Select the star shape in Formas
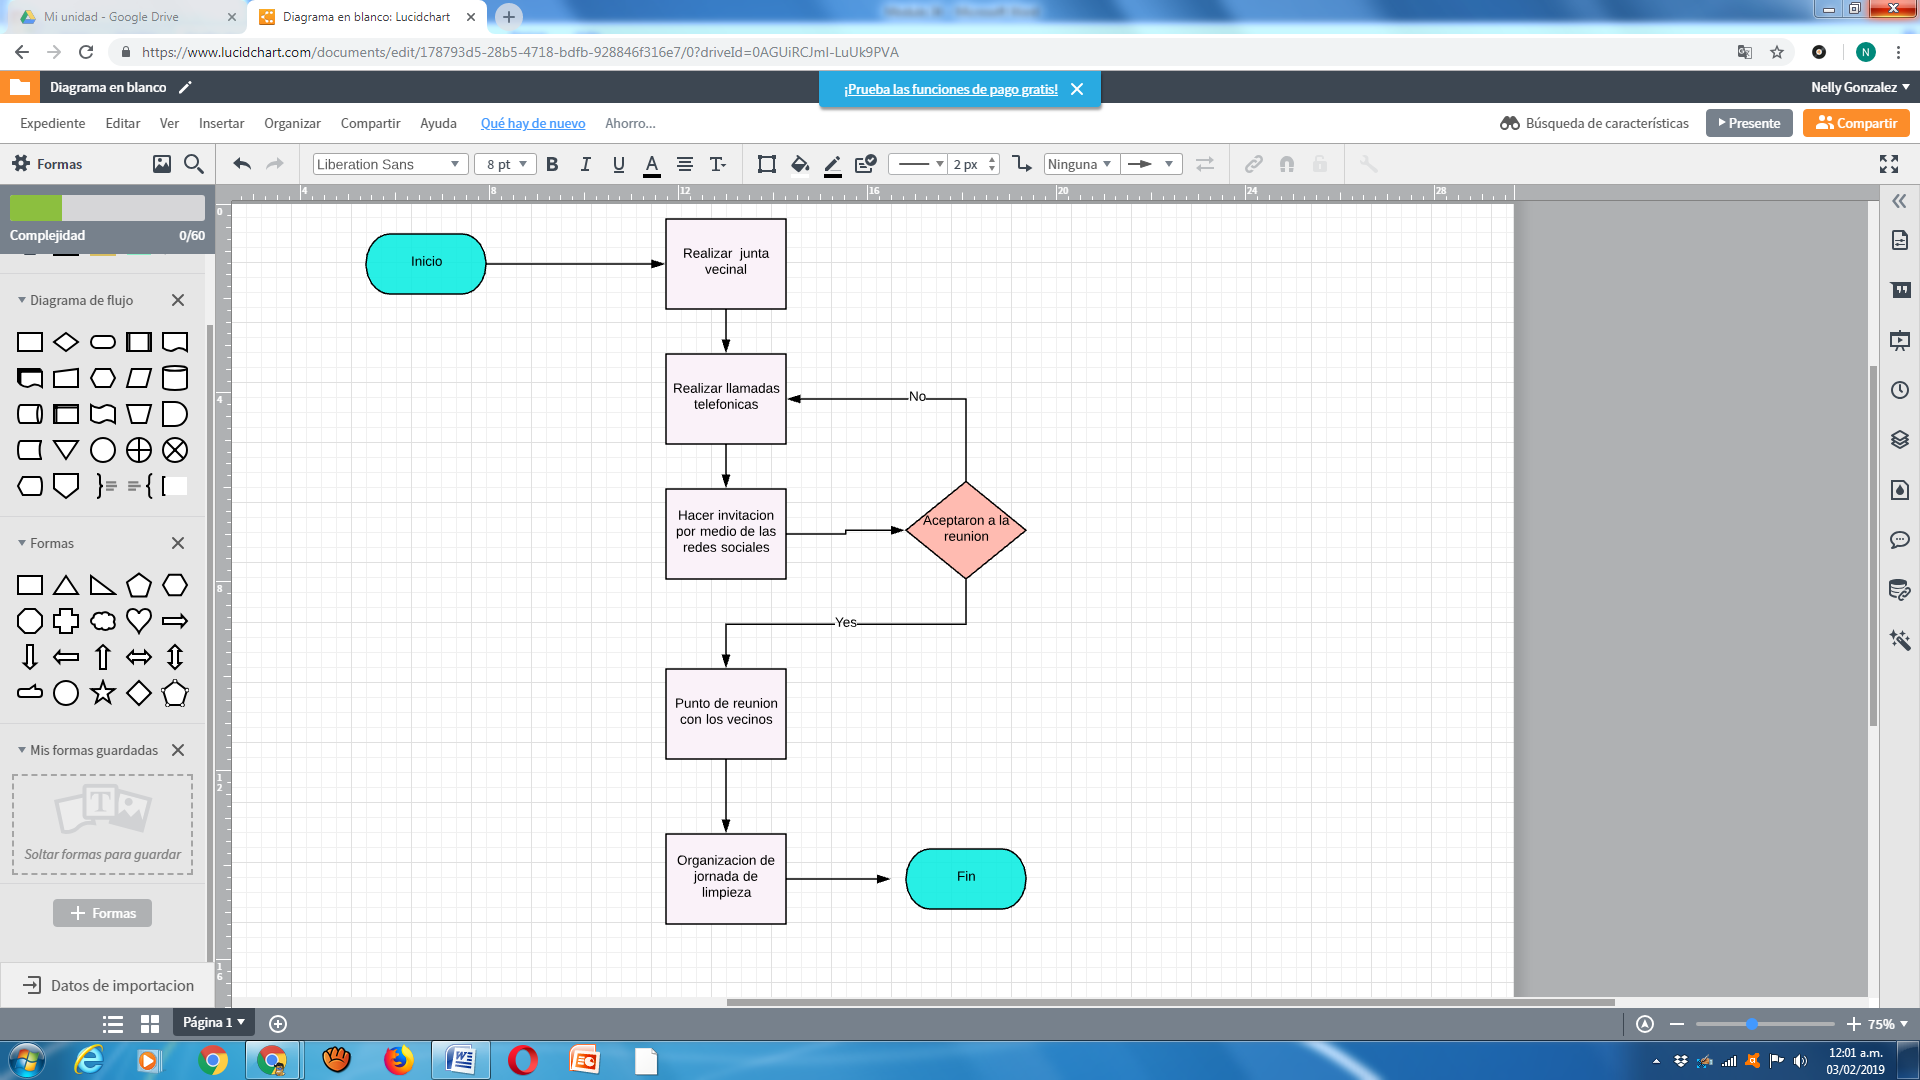Viewport: 1920px width, 1080px height. [102, 693]
